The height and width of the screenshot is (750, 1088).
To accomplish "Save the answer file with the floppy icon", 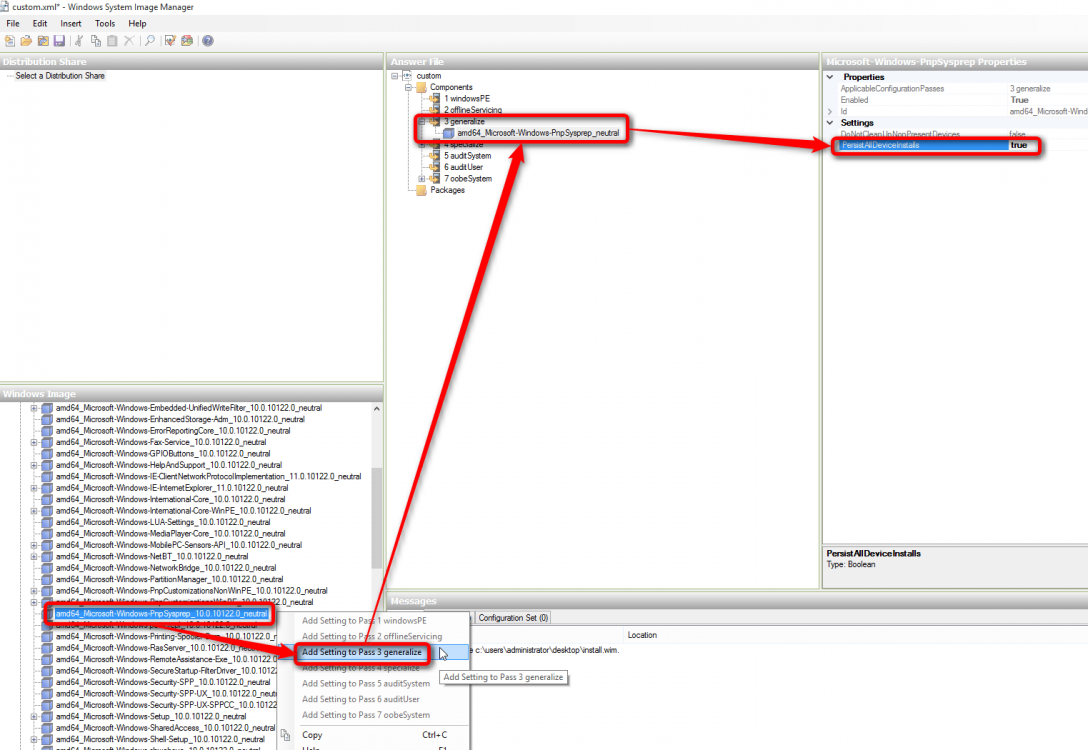I will (x=59, y=41).
